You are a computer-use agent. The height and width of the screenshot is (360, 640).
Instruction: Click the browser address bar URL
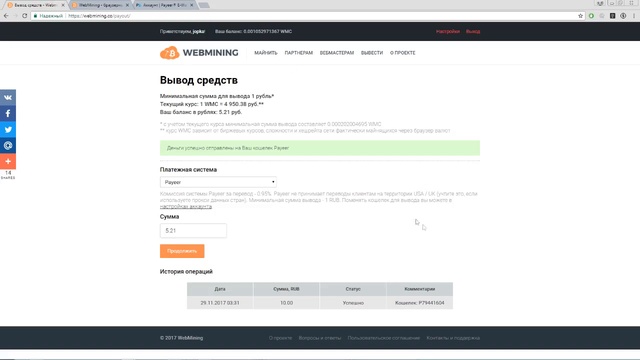(x=99, y=16)
